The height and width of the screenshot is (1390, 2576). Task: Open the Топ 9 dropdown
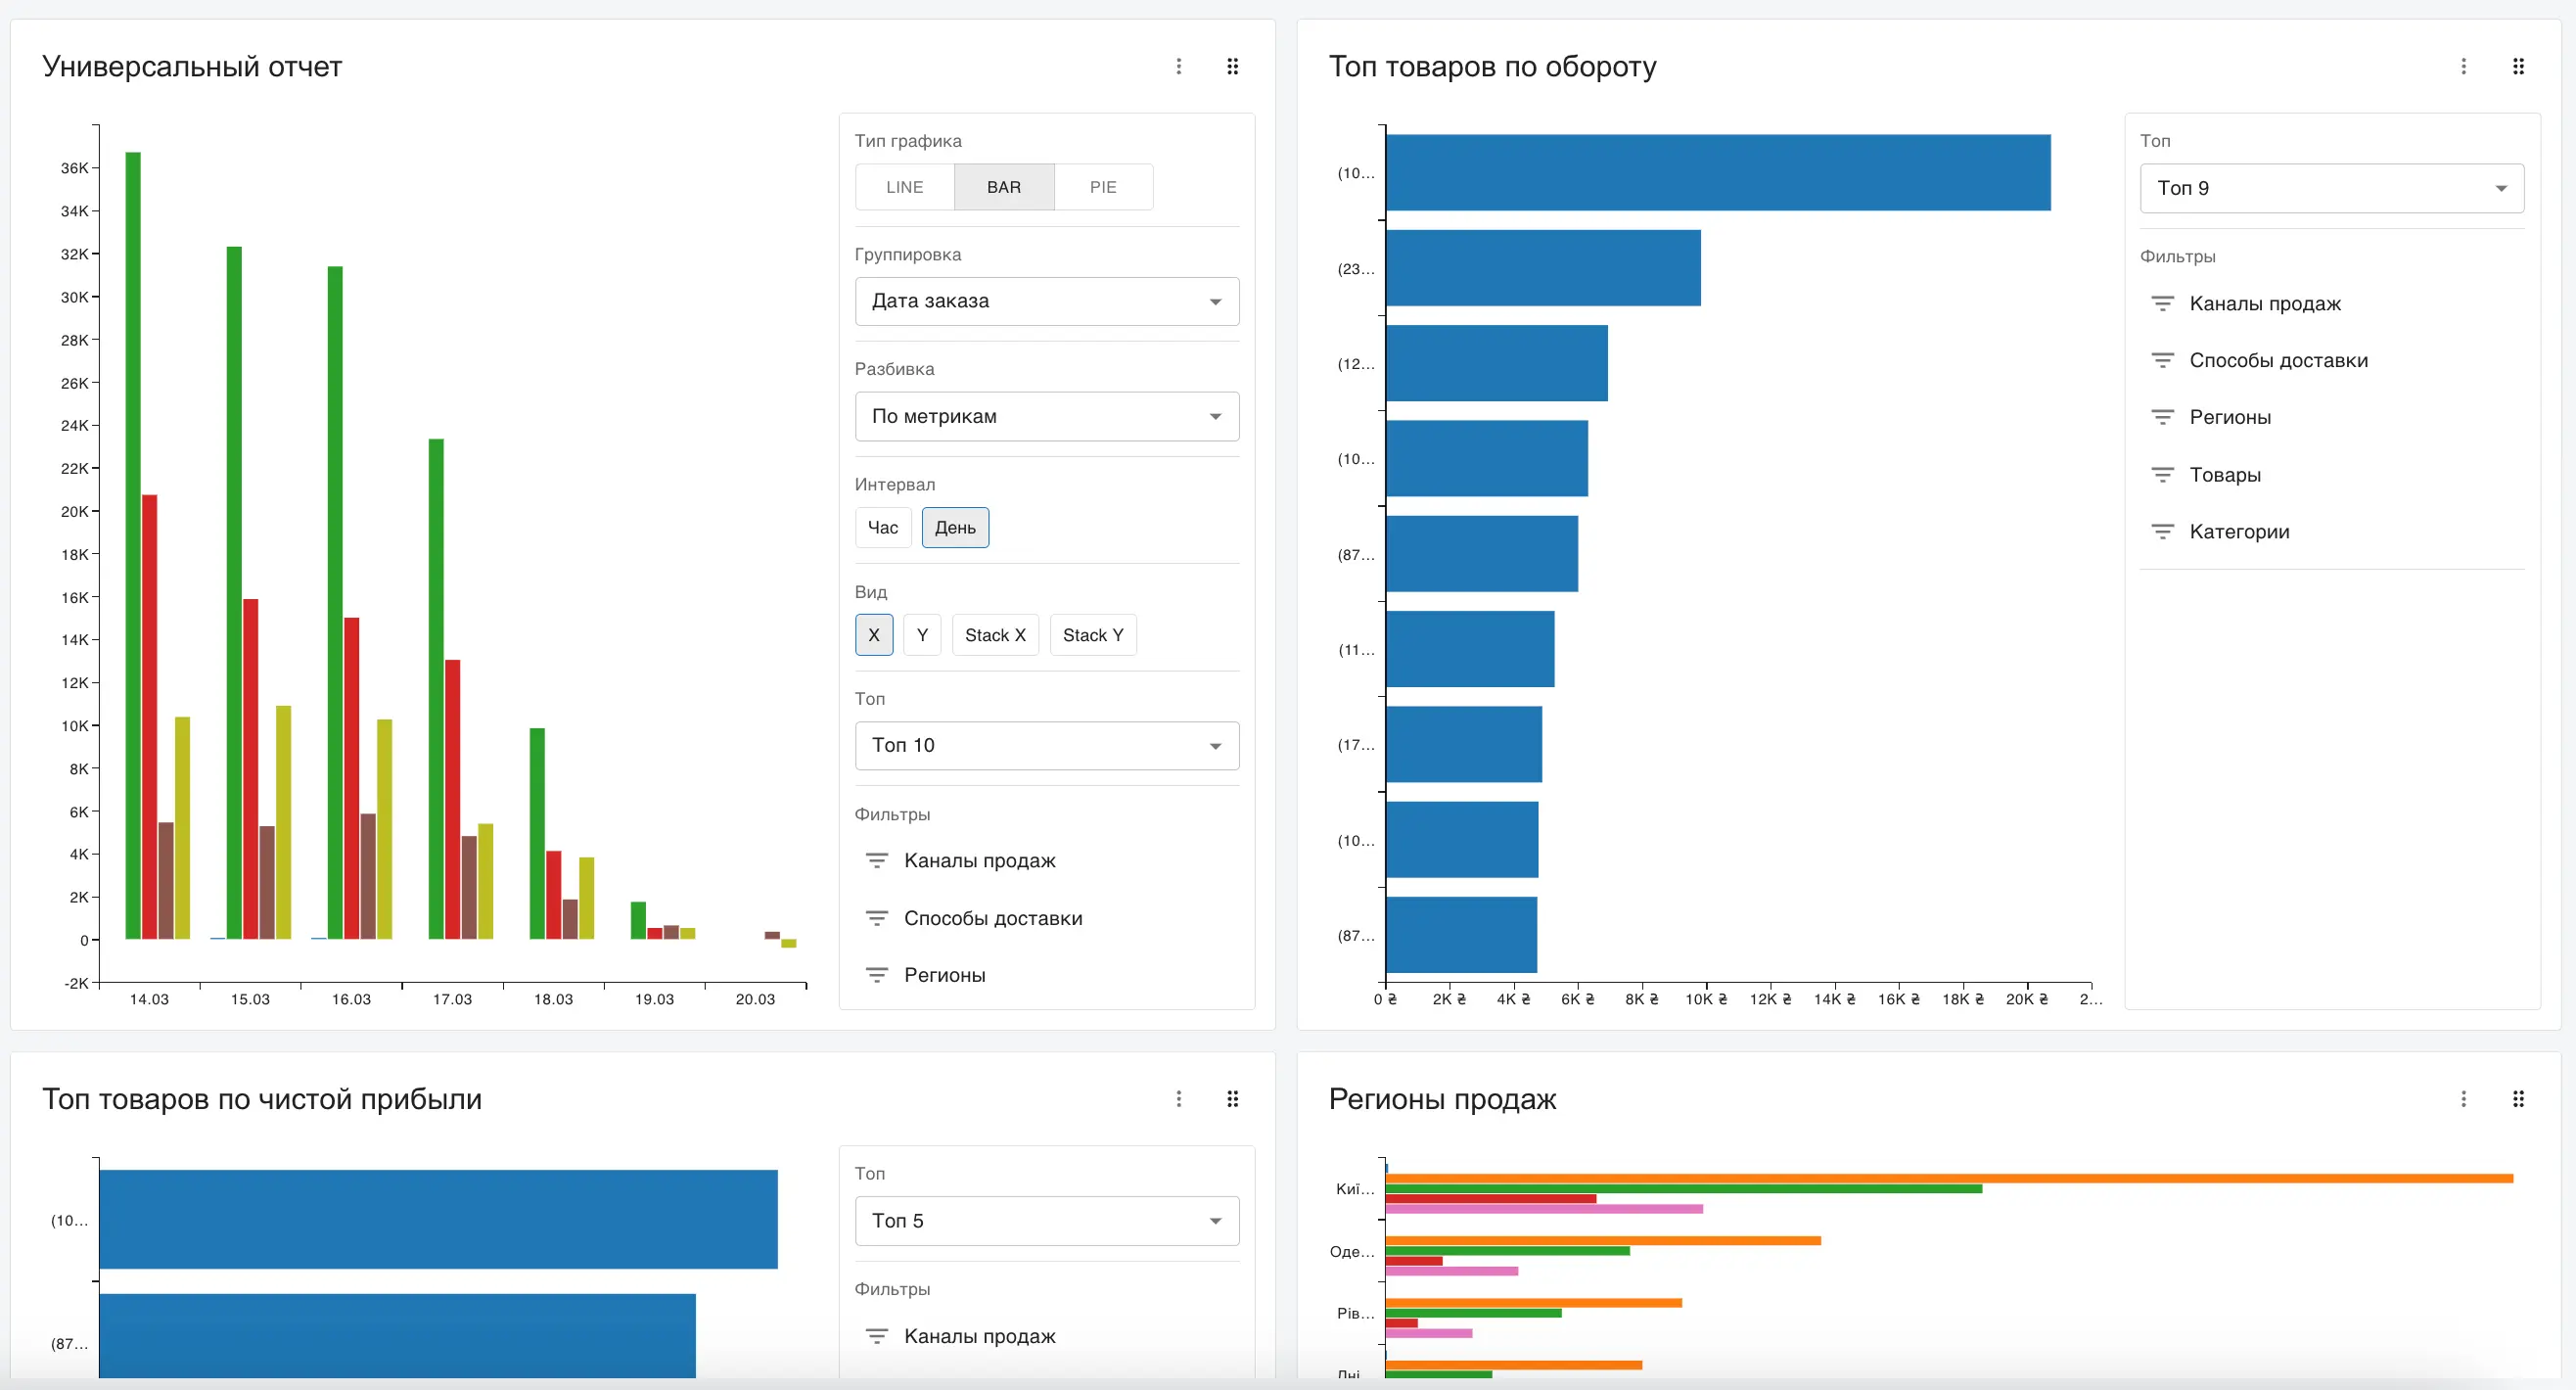pyautogui.click(x=2331, y=188)
